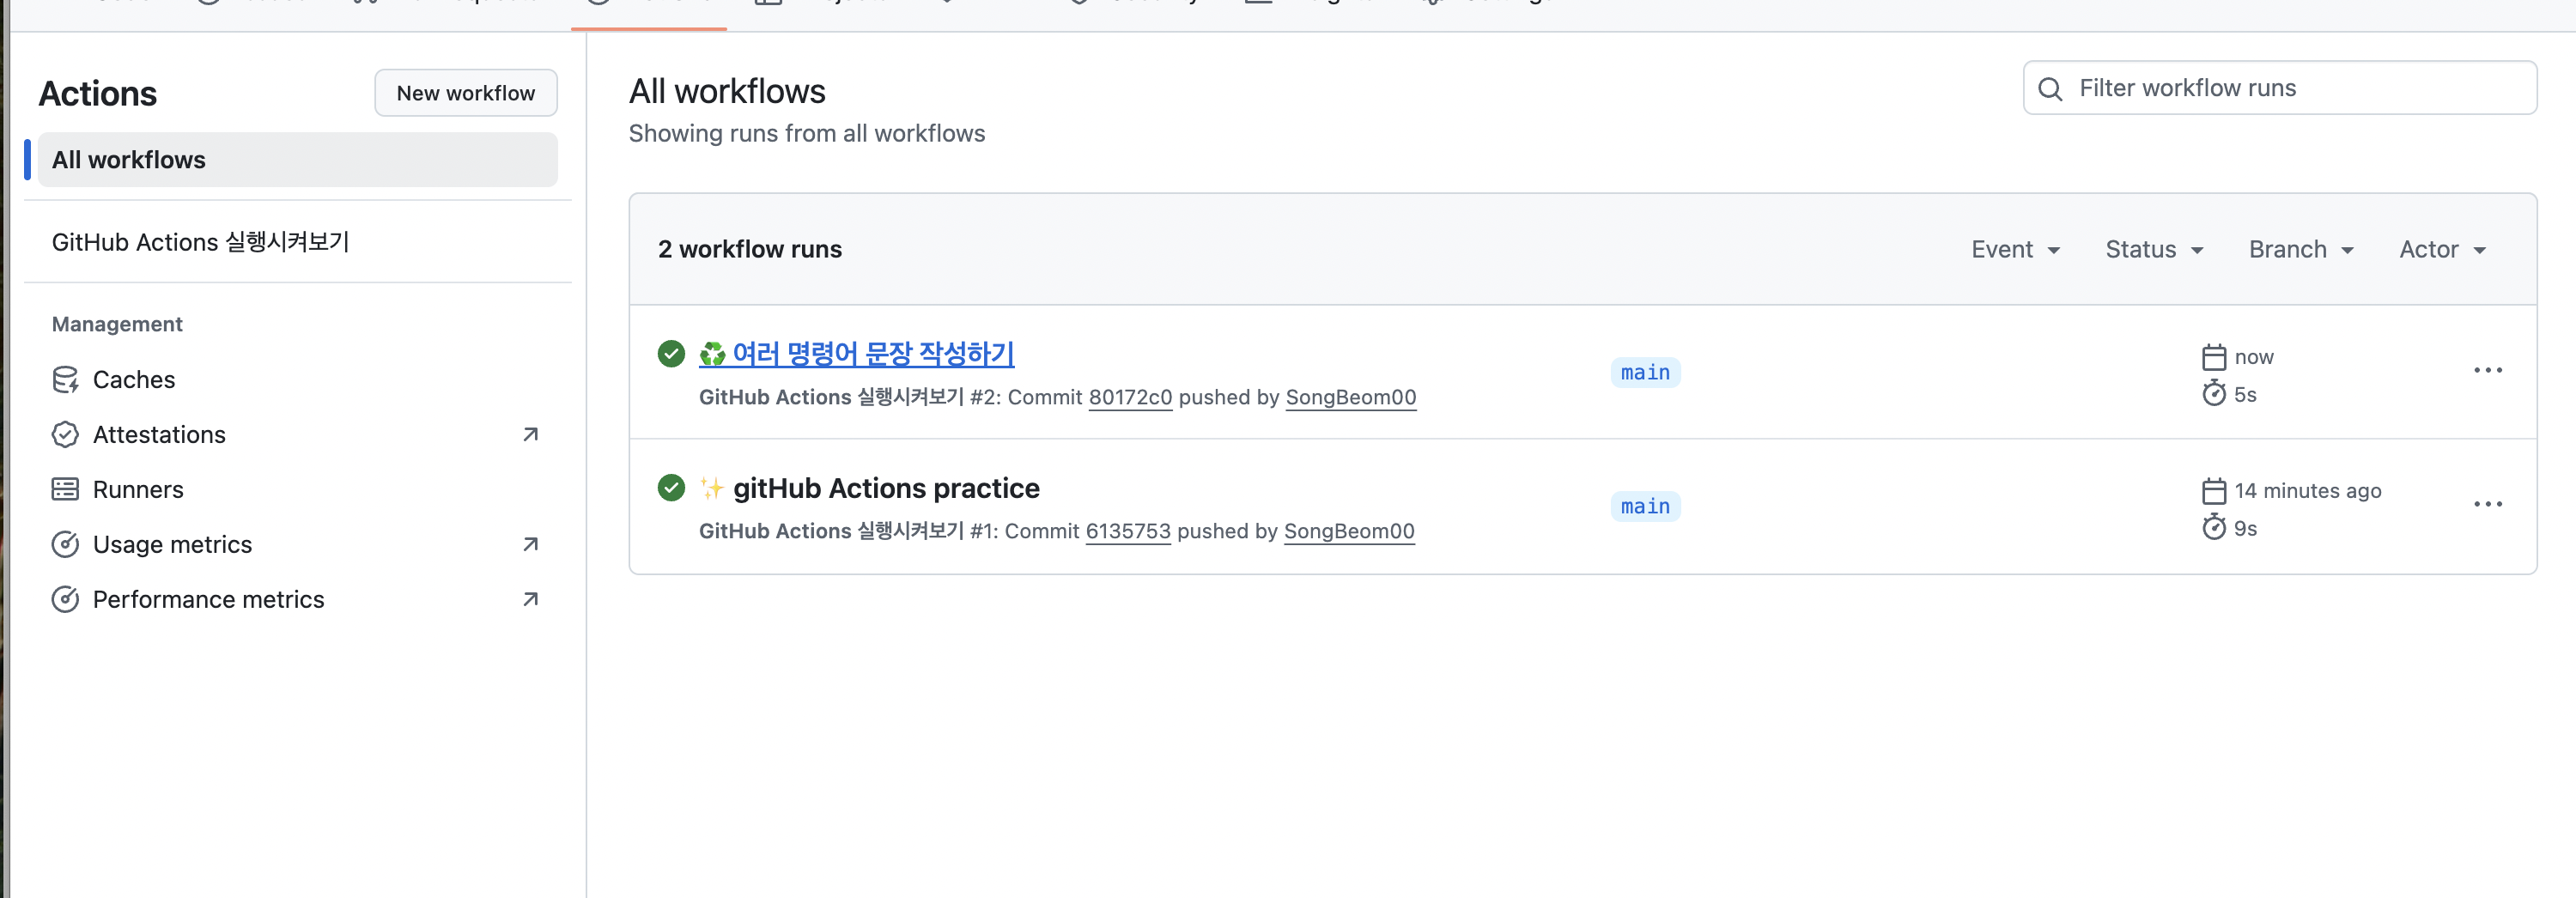Expand the Branch filter dropdown
2576x898 pixels.
2301,250
